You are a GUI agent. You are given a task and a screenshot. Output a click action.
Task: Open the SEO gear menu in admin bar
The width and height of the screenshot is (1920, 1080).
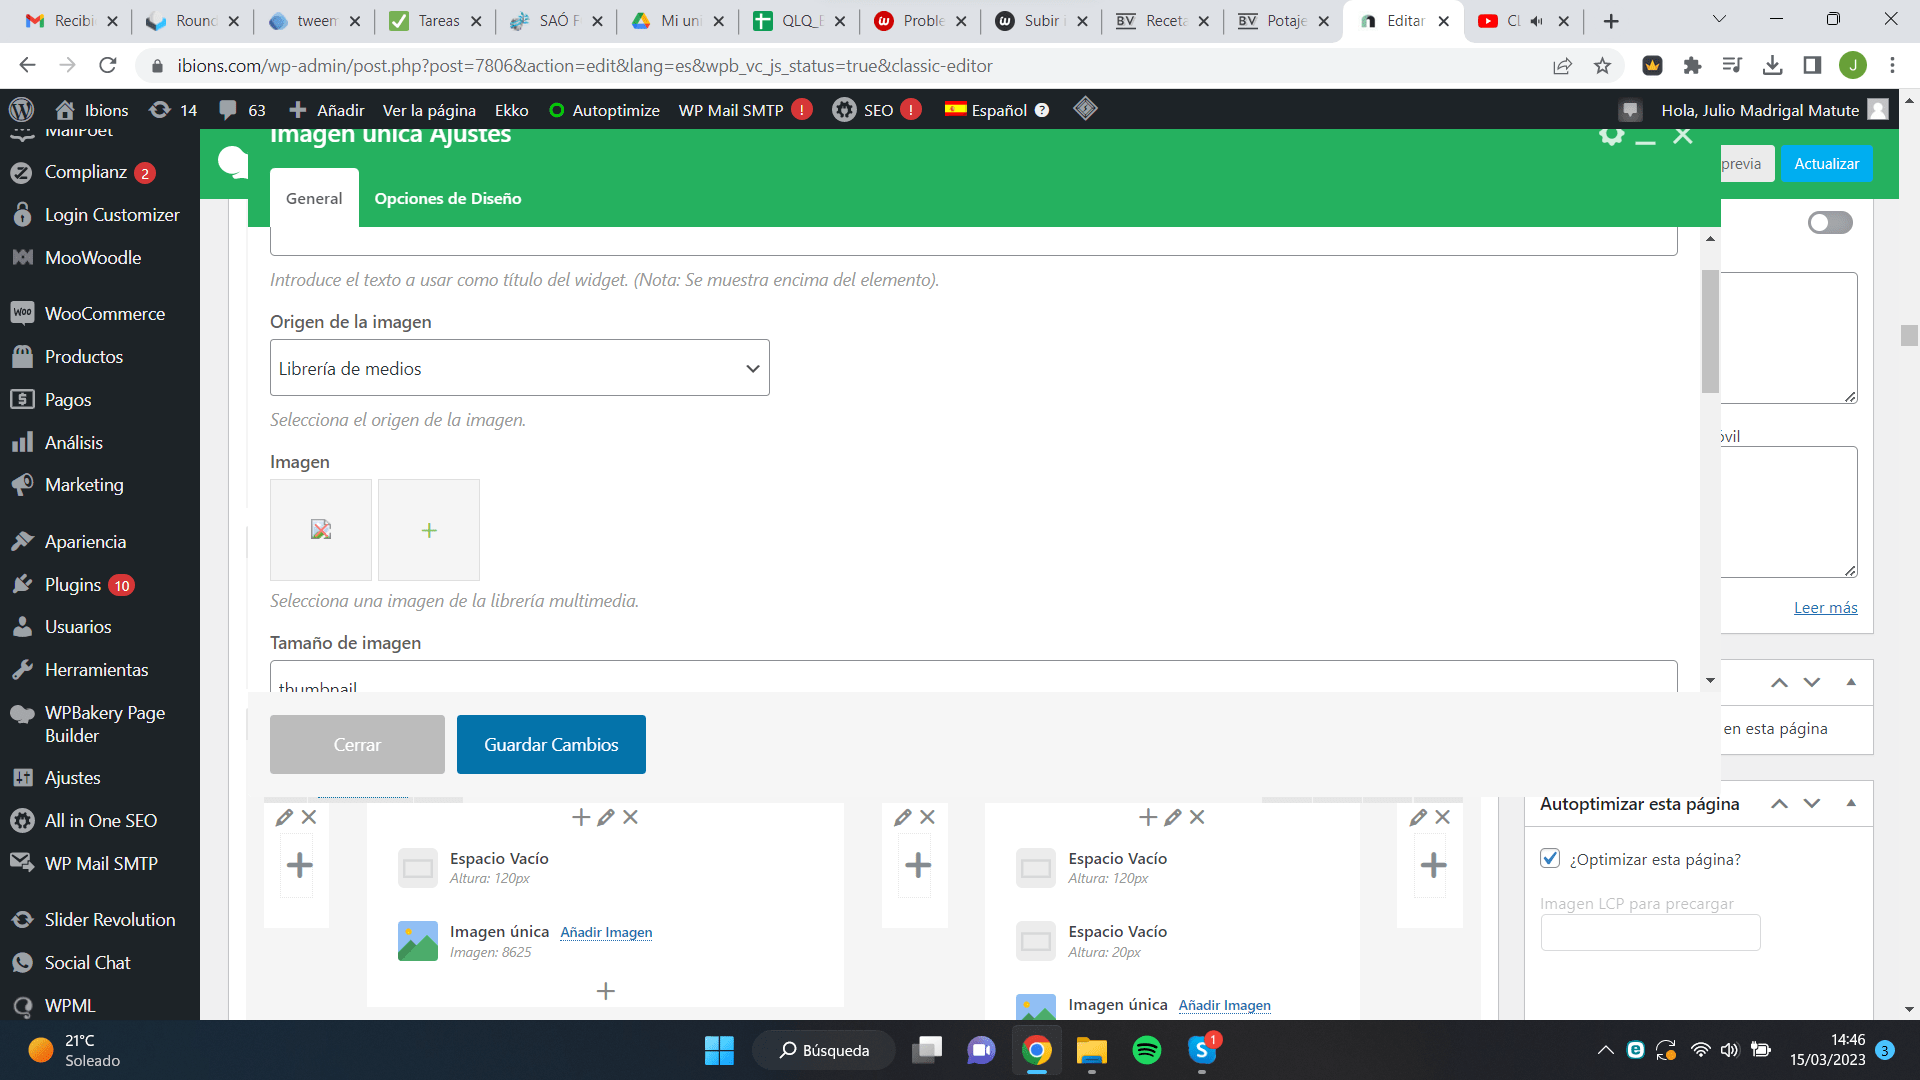pos(876,110)
